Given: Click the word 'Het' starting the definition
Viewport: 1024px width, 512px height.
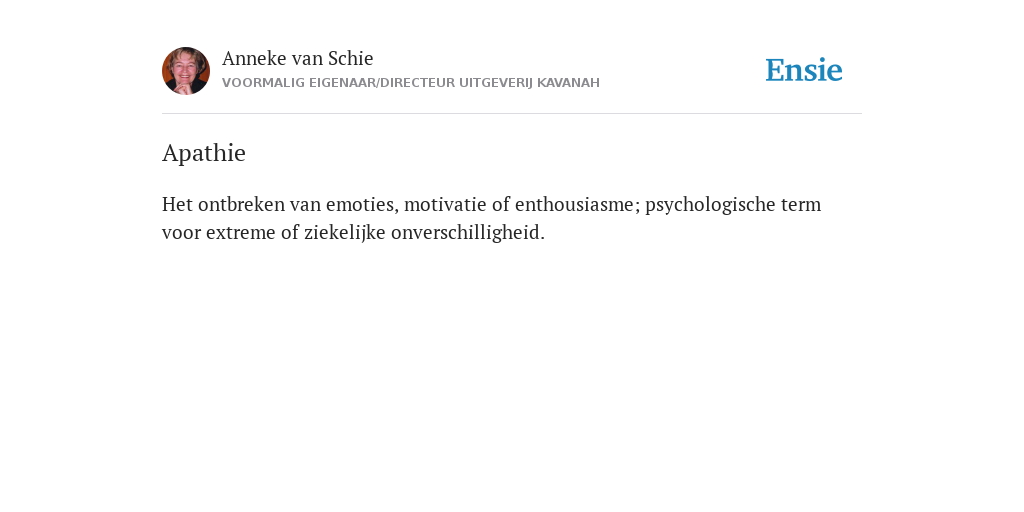Looking at the screenshot, I should [178, 204].
